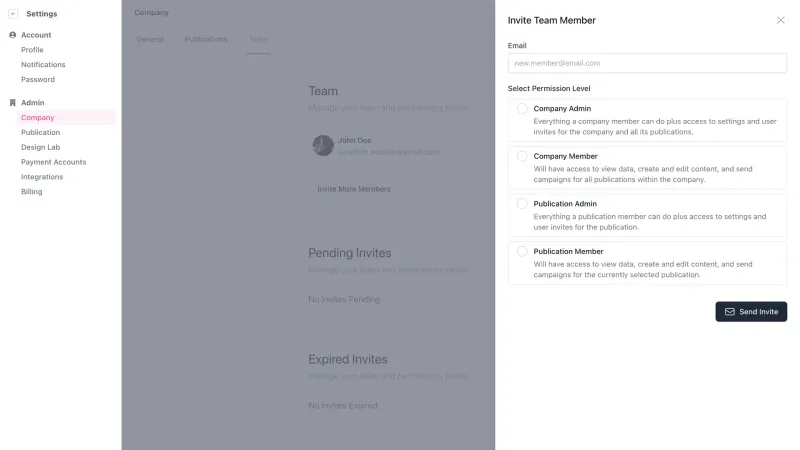
Task: Select the Company Admin radio option
Action: [x=522, y=109]
